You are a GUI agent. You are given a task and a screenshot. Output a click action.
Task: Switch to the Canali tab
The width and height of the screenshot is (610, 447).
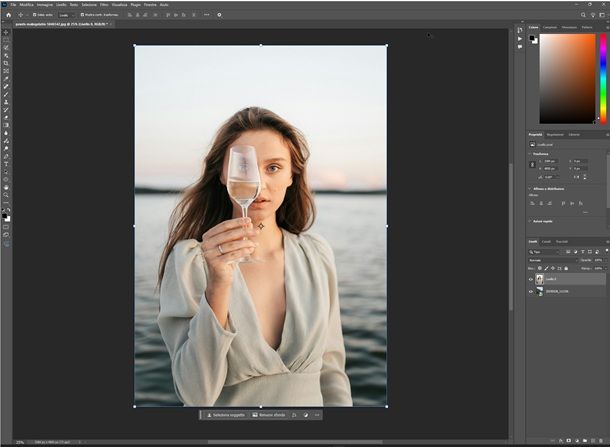point(546,242)
